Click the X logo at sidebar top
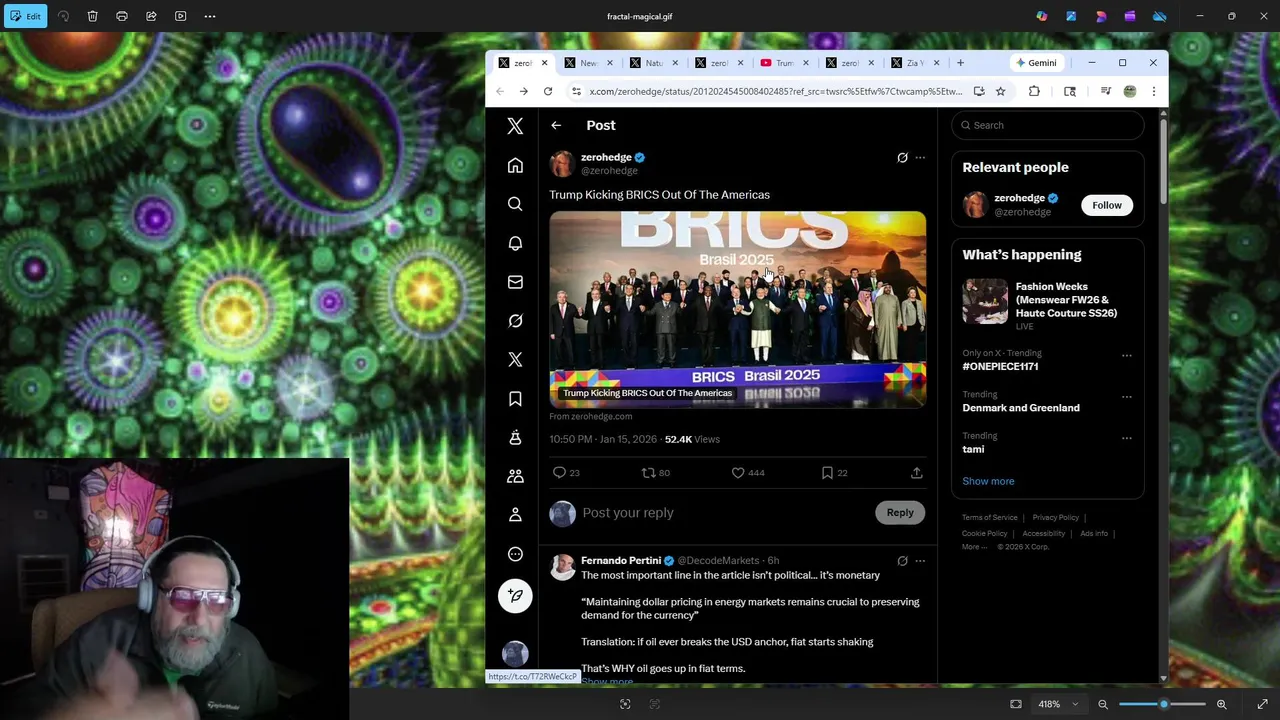 click(x=515, y=126)
